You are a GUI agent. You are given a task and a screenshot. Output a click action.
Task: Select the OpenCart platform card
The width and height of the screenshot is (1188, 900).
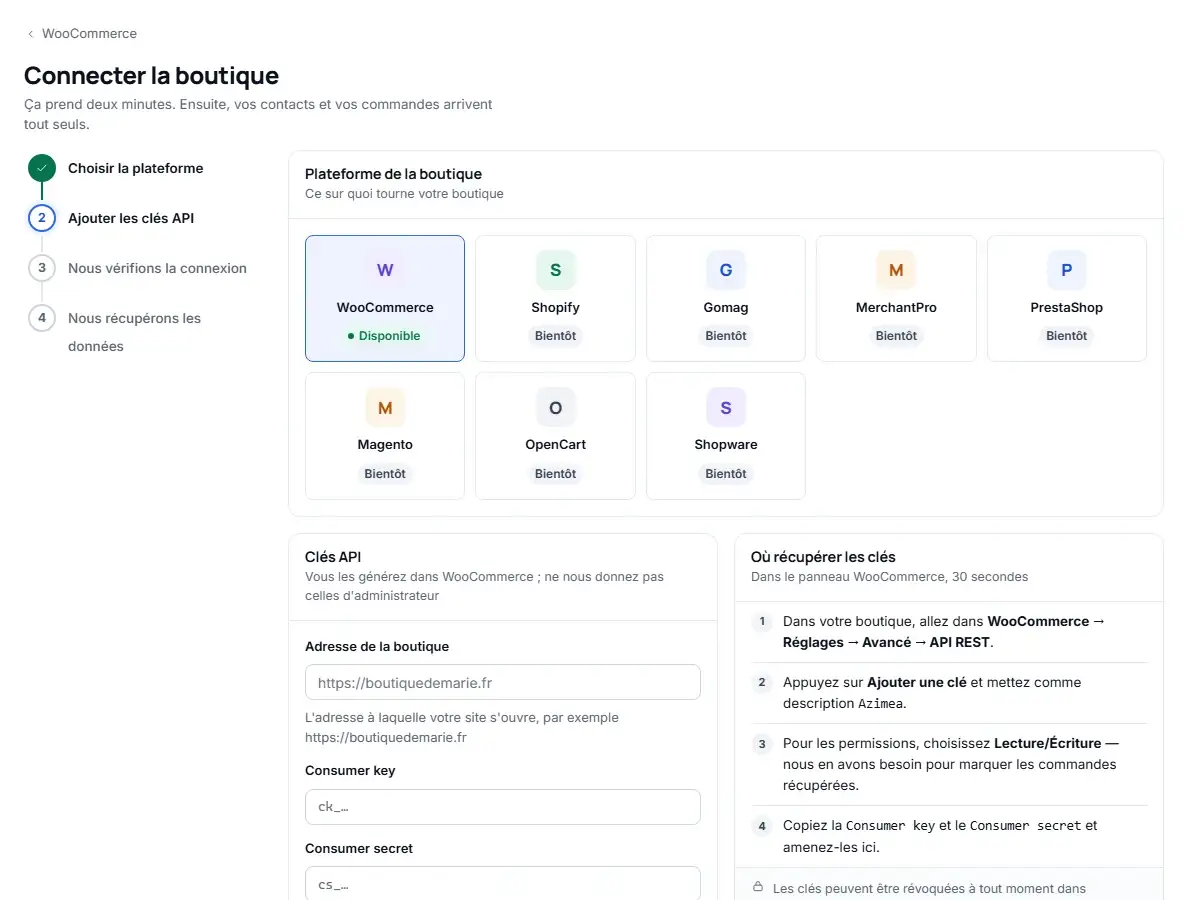tap(555, 436)
